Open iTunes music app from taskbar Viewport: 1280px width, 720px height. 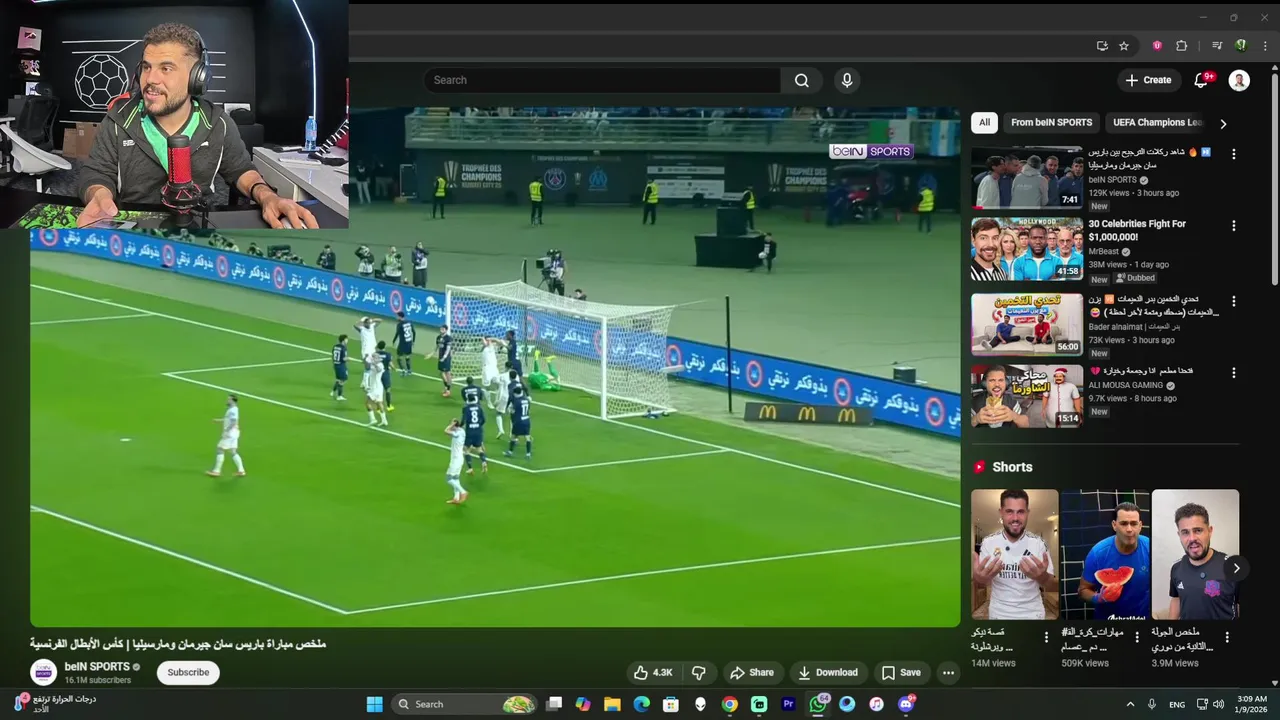[x=876, y=704]
